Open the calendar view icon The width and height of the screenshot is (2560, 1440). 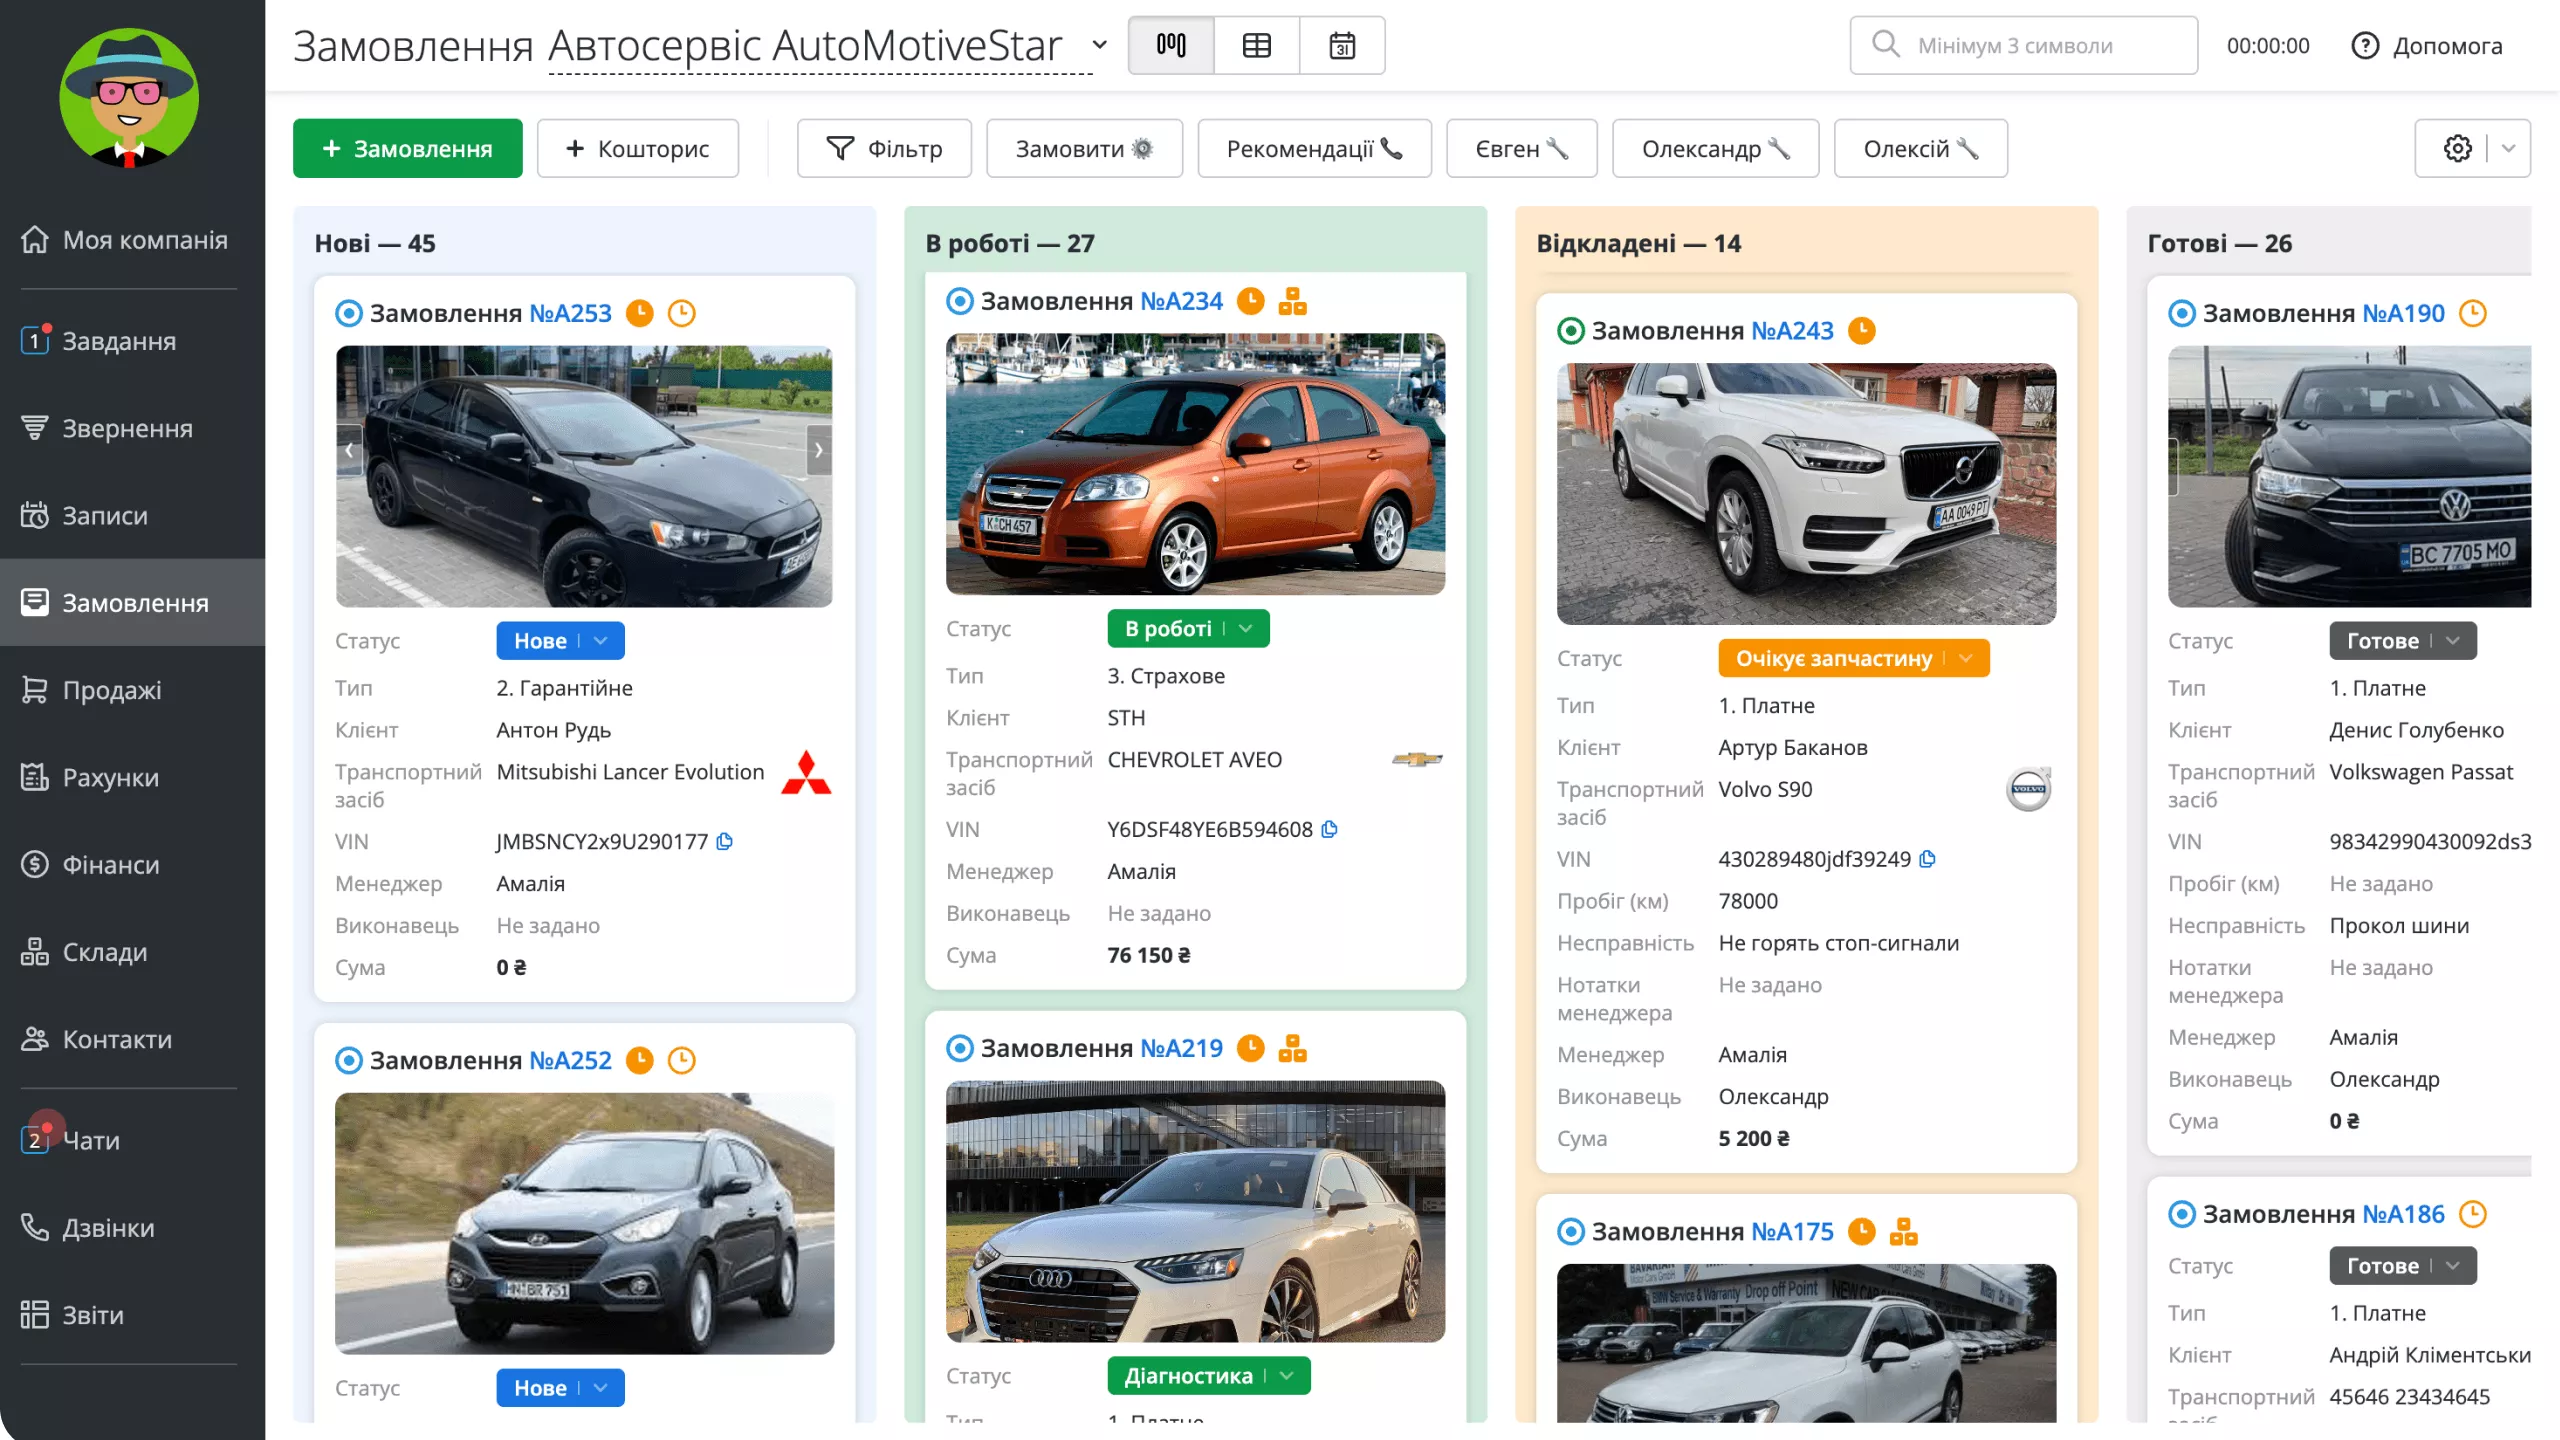(x=1342, y=45)
